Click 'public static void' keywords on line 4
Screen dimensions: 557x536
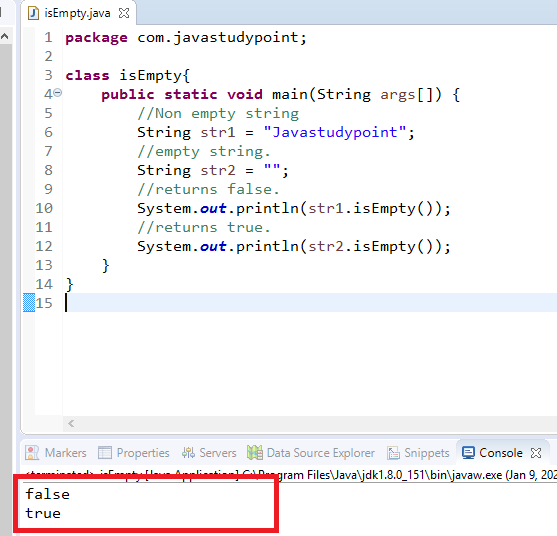[x=182, y=94]
